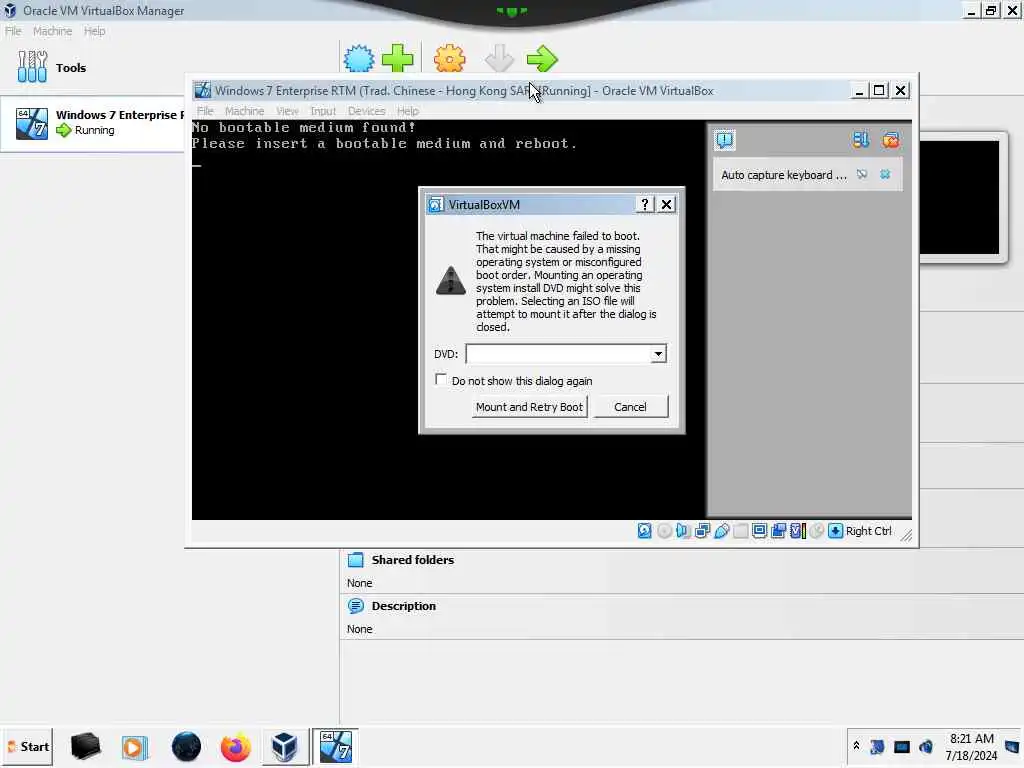This screenshot has width=1024, height=768.
Task: Open VM Settings orange gear icon
Action: click(450, 59)
